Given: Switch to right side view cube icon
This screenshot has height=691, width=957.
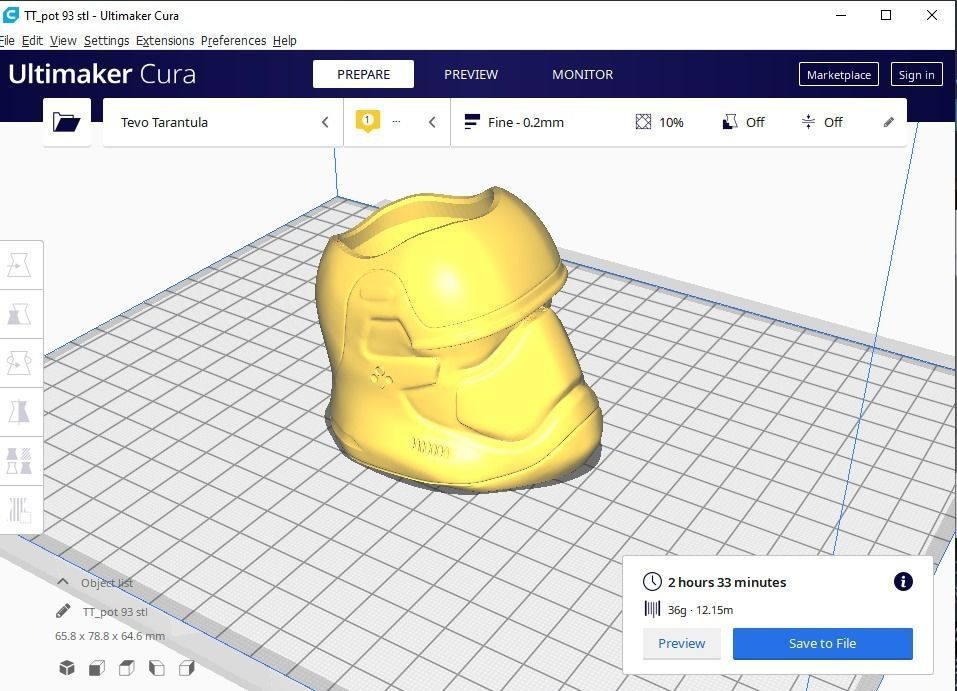Looking at the screenshot, I should point(186,668).
